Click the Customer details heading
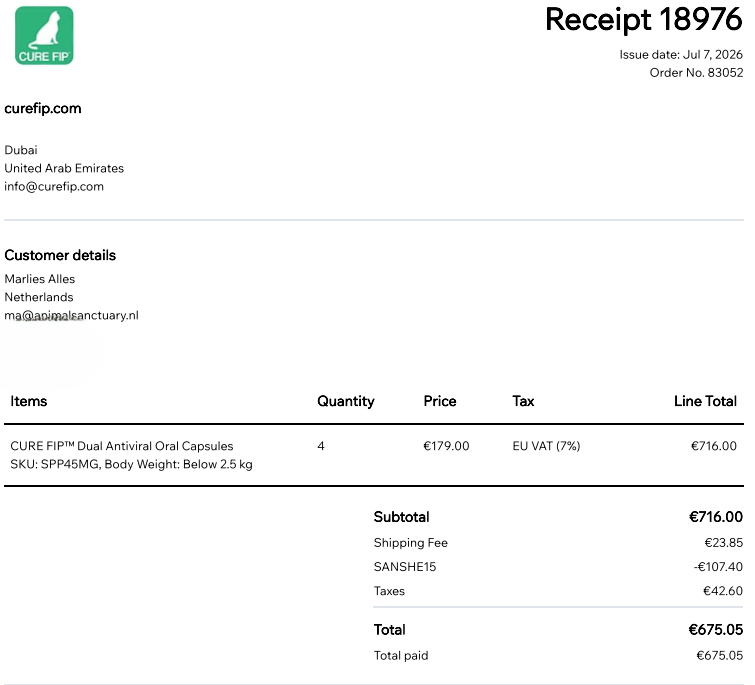This screenshot has width=755, height=685. [x=60, y=255]
